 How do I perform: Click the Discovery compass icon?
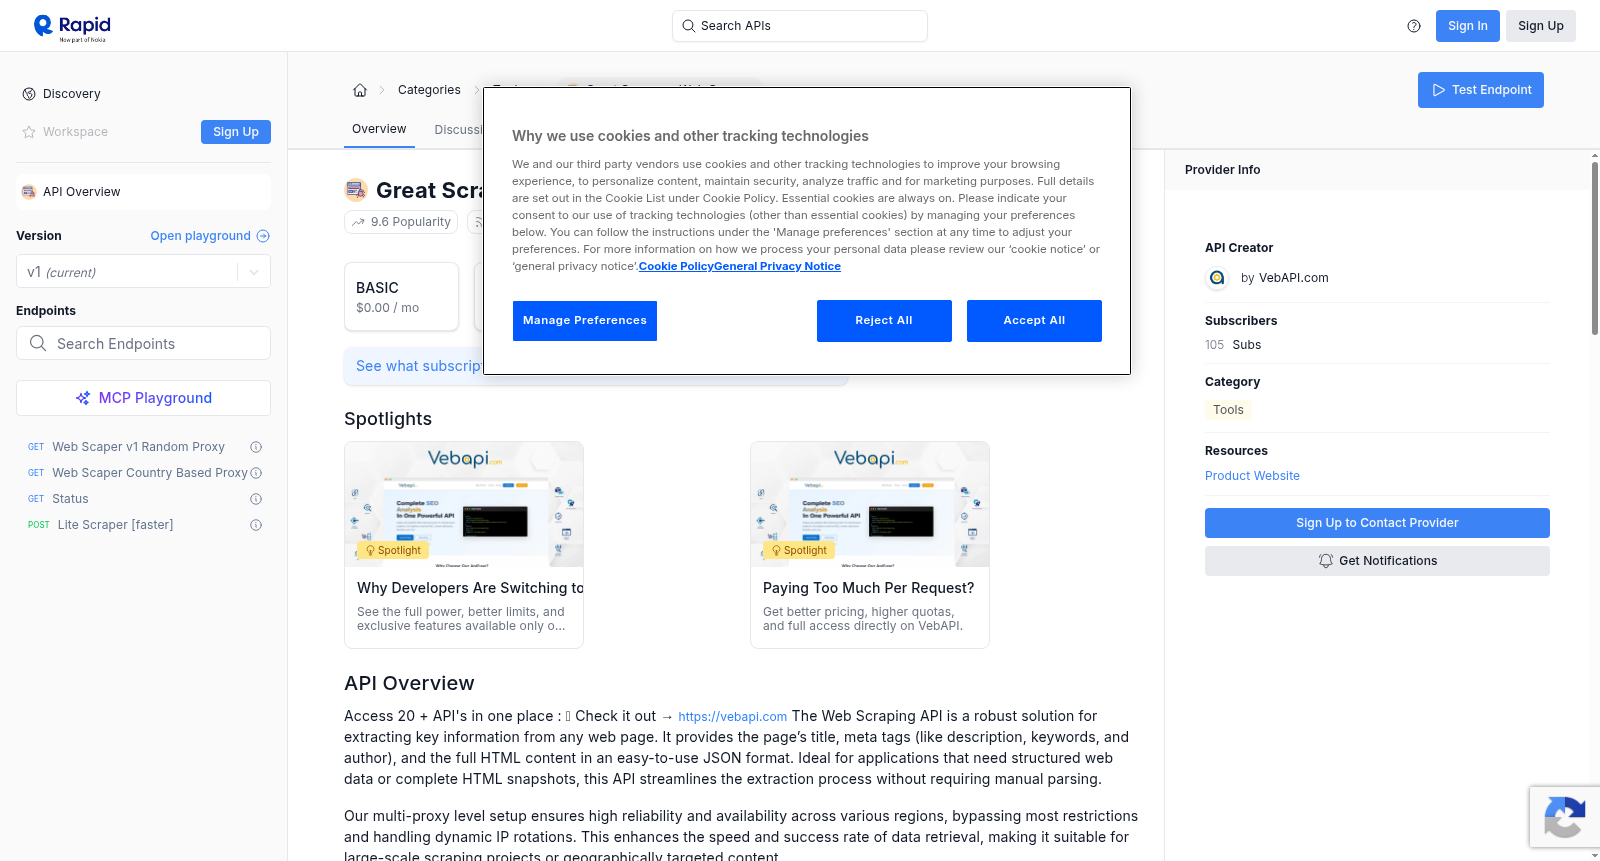pos(29,94)
